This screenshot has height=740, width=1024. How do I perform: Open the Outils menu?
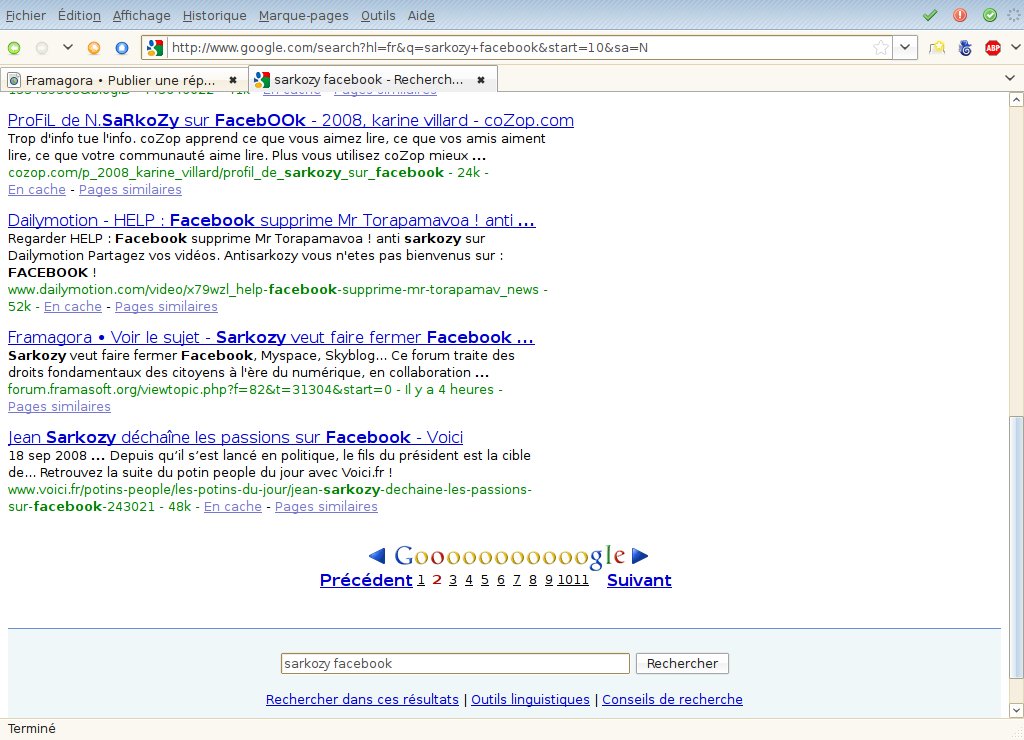tap(378, 16)
